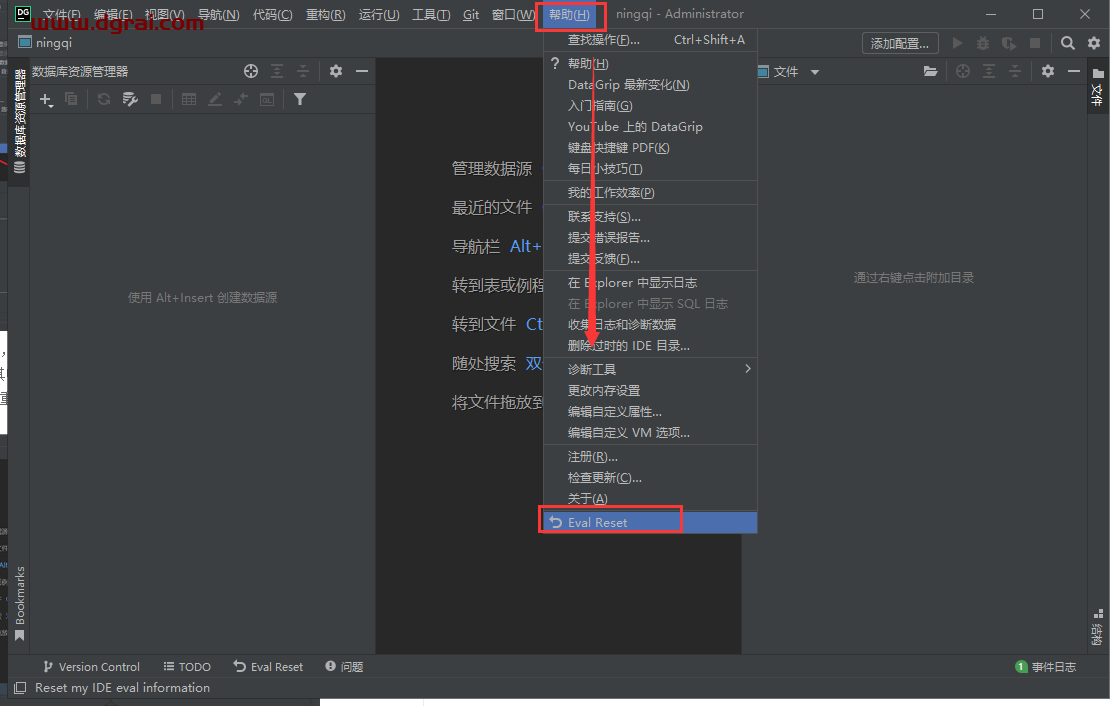
Task: Click the tool windows toggle icon in status bar
Action: [20, 688]
